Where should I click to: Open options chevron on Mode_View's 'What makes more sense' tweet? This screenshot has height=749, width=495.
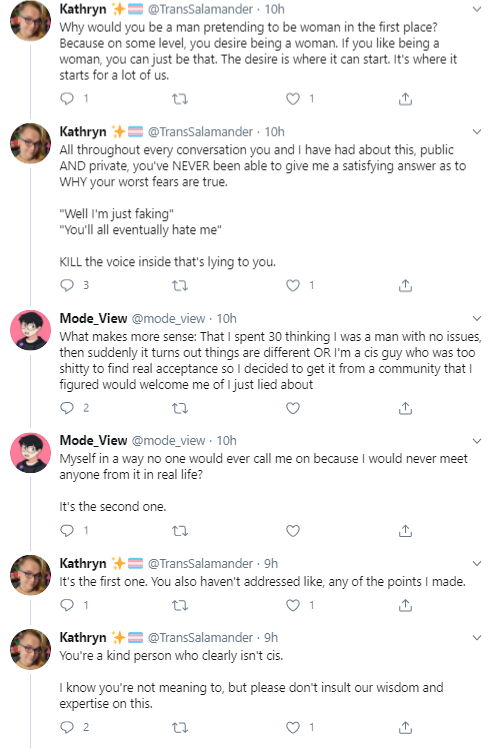point(476,319)
